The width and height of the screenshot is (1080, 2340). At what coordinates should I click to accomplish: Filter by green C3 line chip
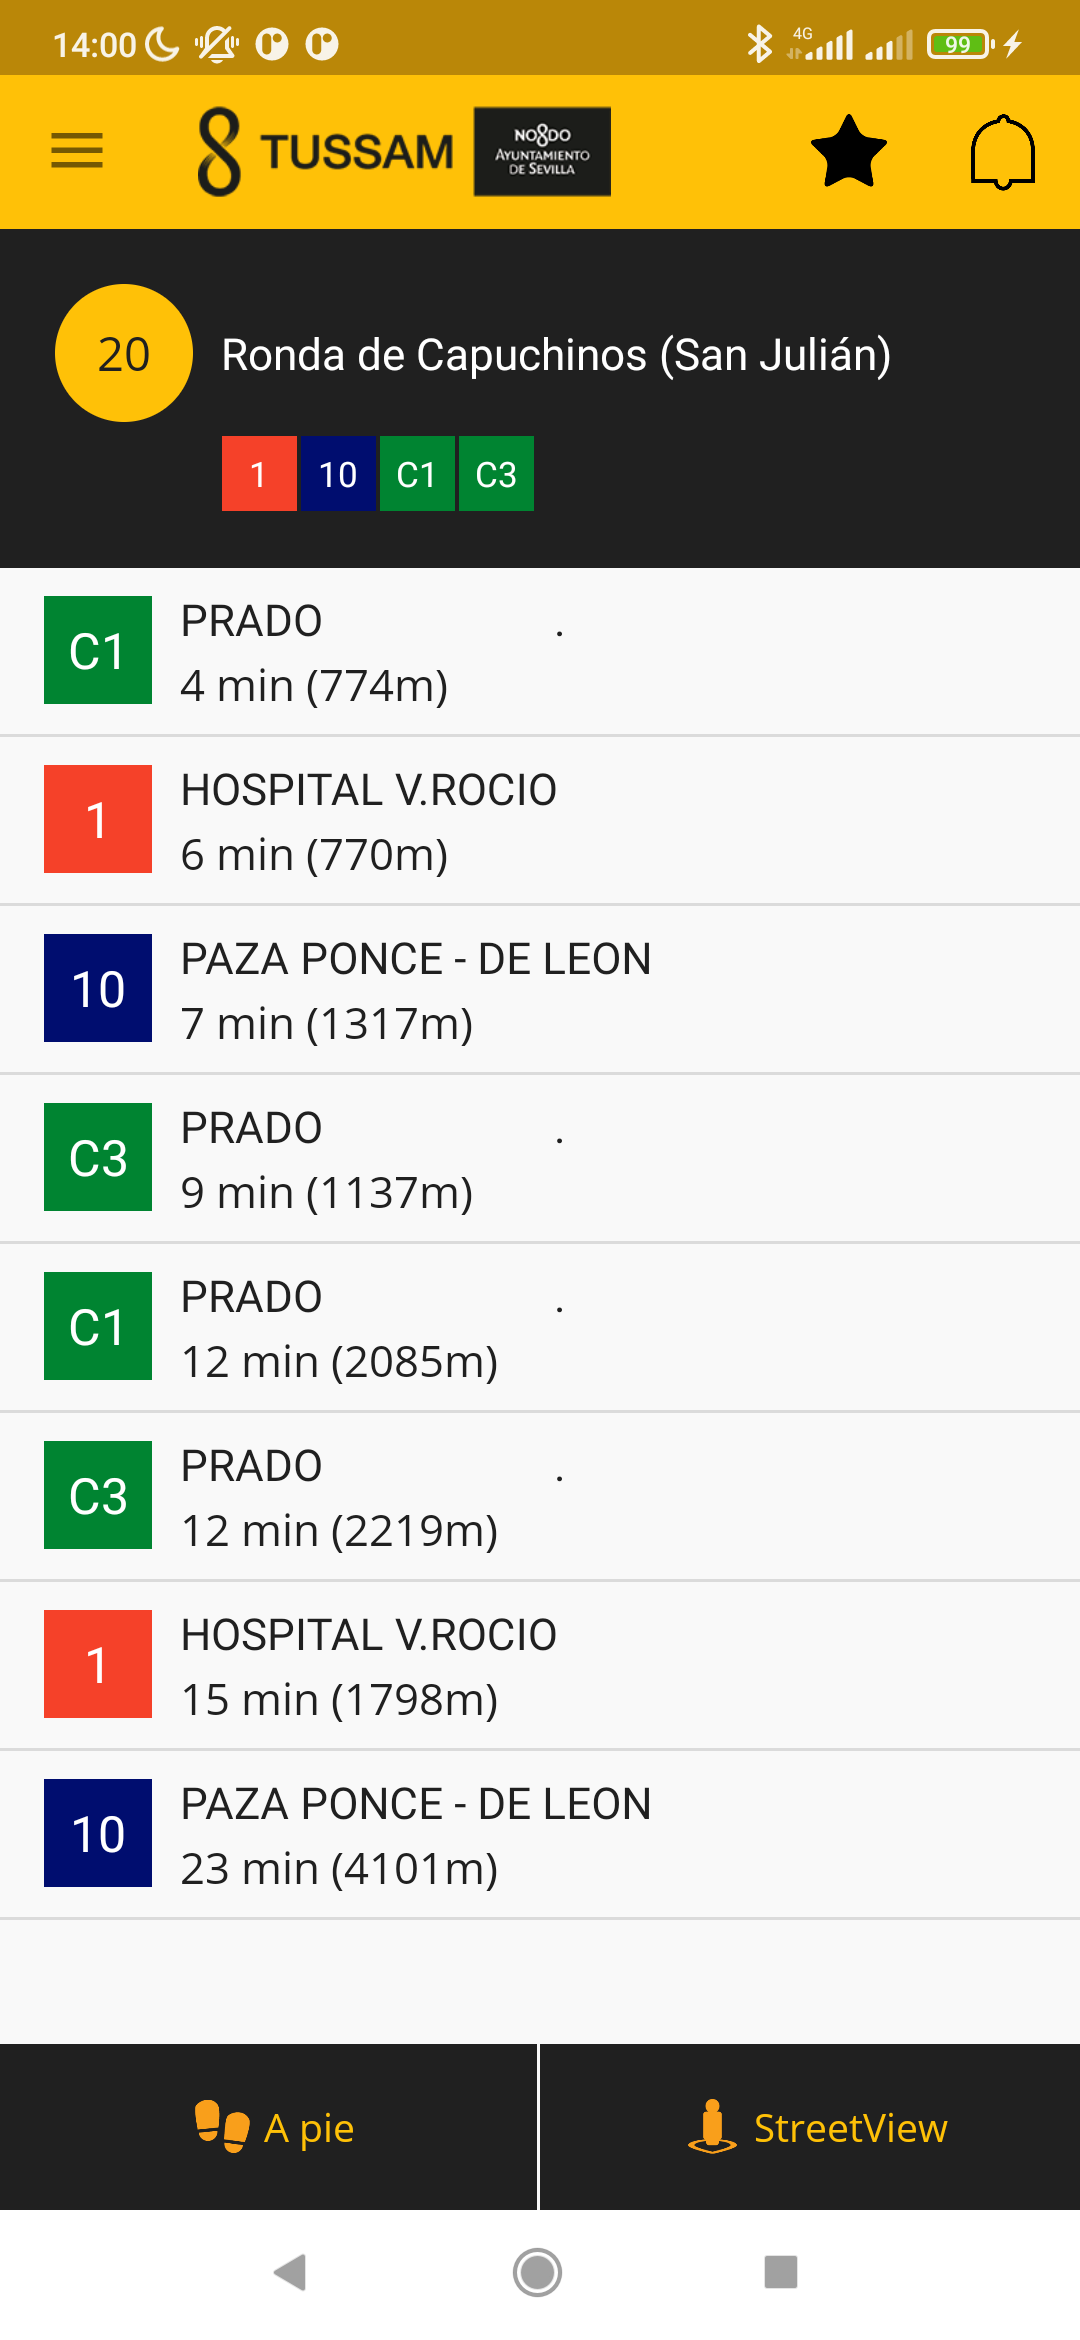[496, 474]
